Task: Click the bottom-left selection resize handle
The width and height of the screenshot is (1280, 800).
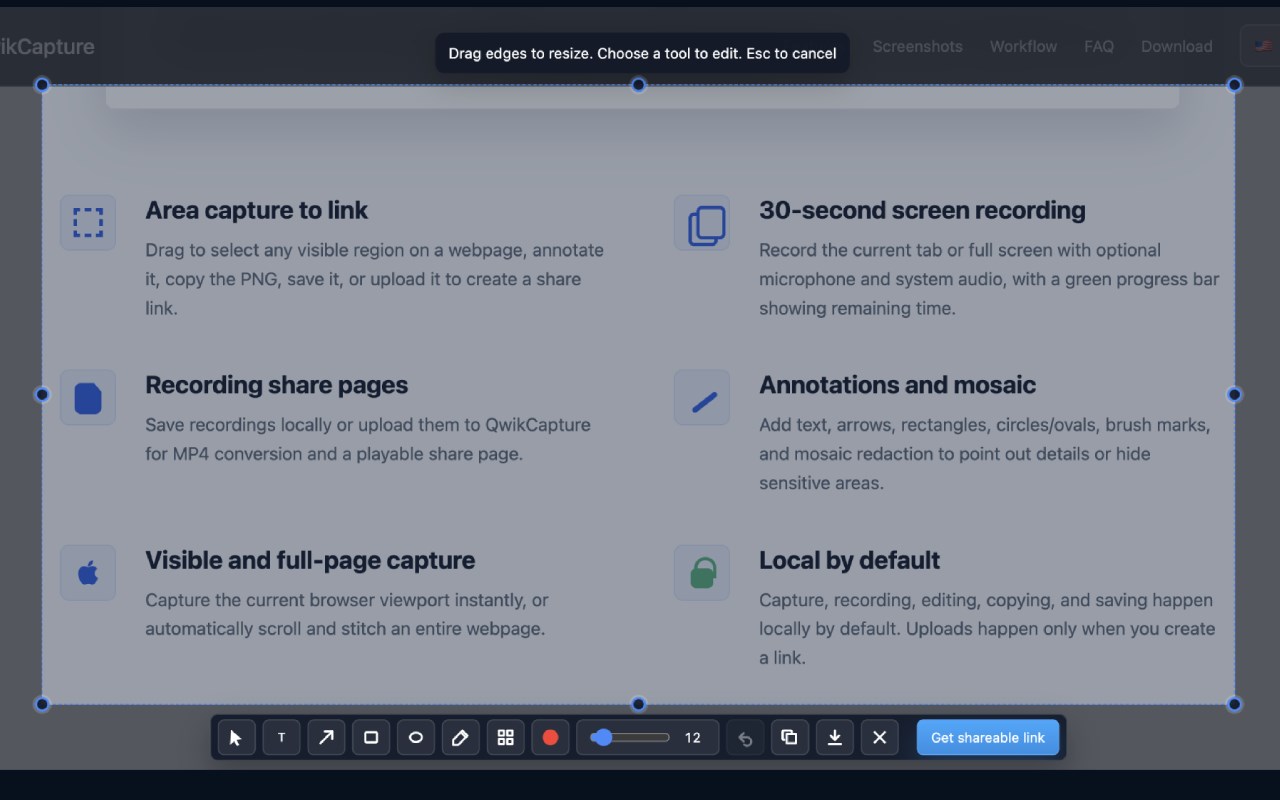Action: coord(42,704)
